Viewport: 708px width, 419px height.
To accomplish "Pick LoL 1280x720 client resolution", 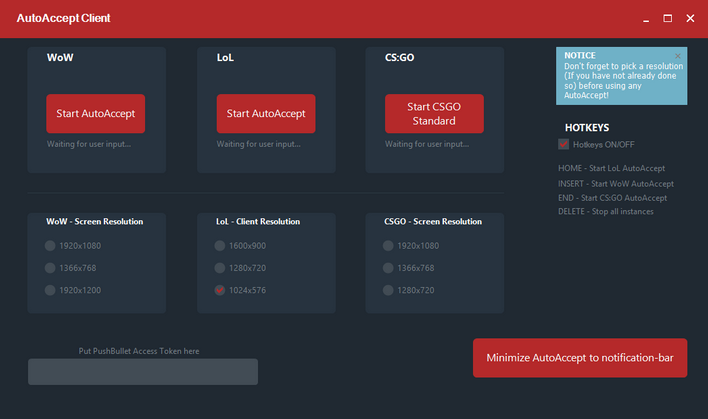I will [220, 268].
